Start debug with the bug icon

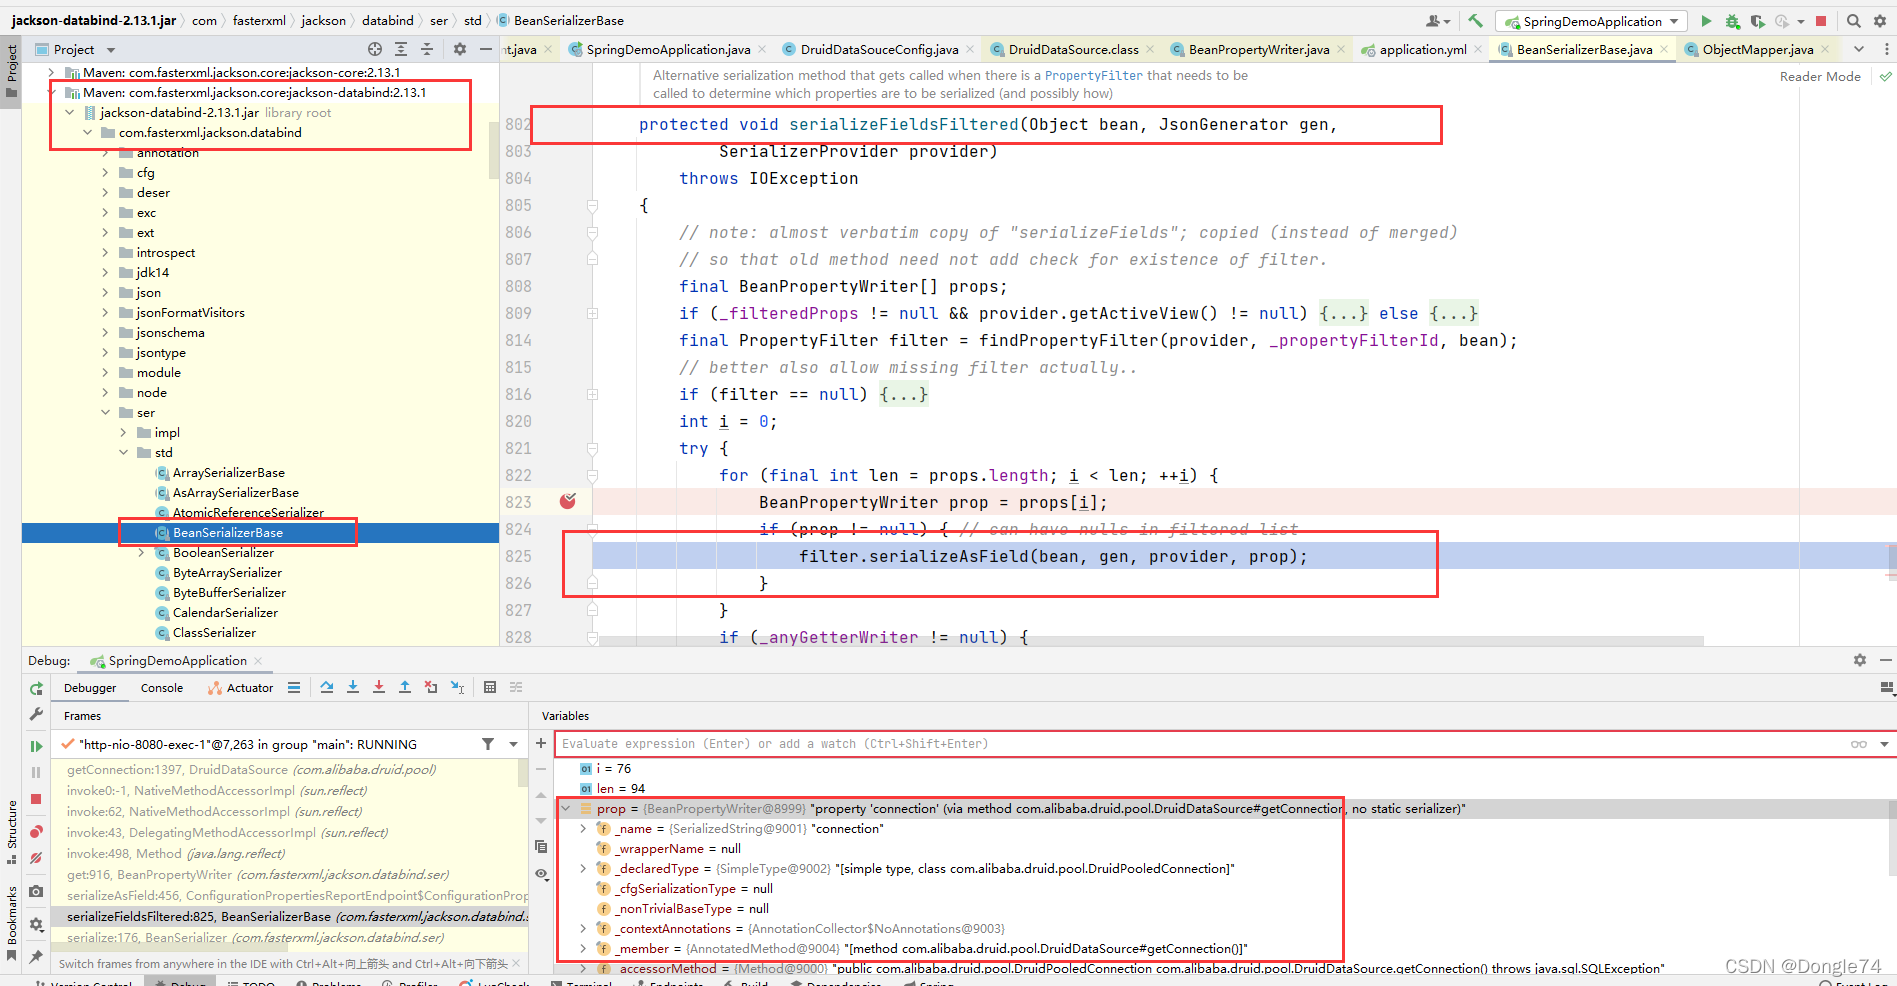[x=1732, y=21]
